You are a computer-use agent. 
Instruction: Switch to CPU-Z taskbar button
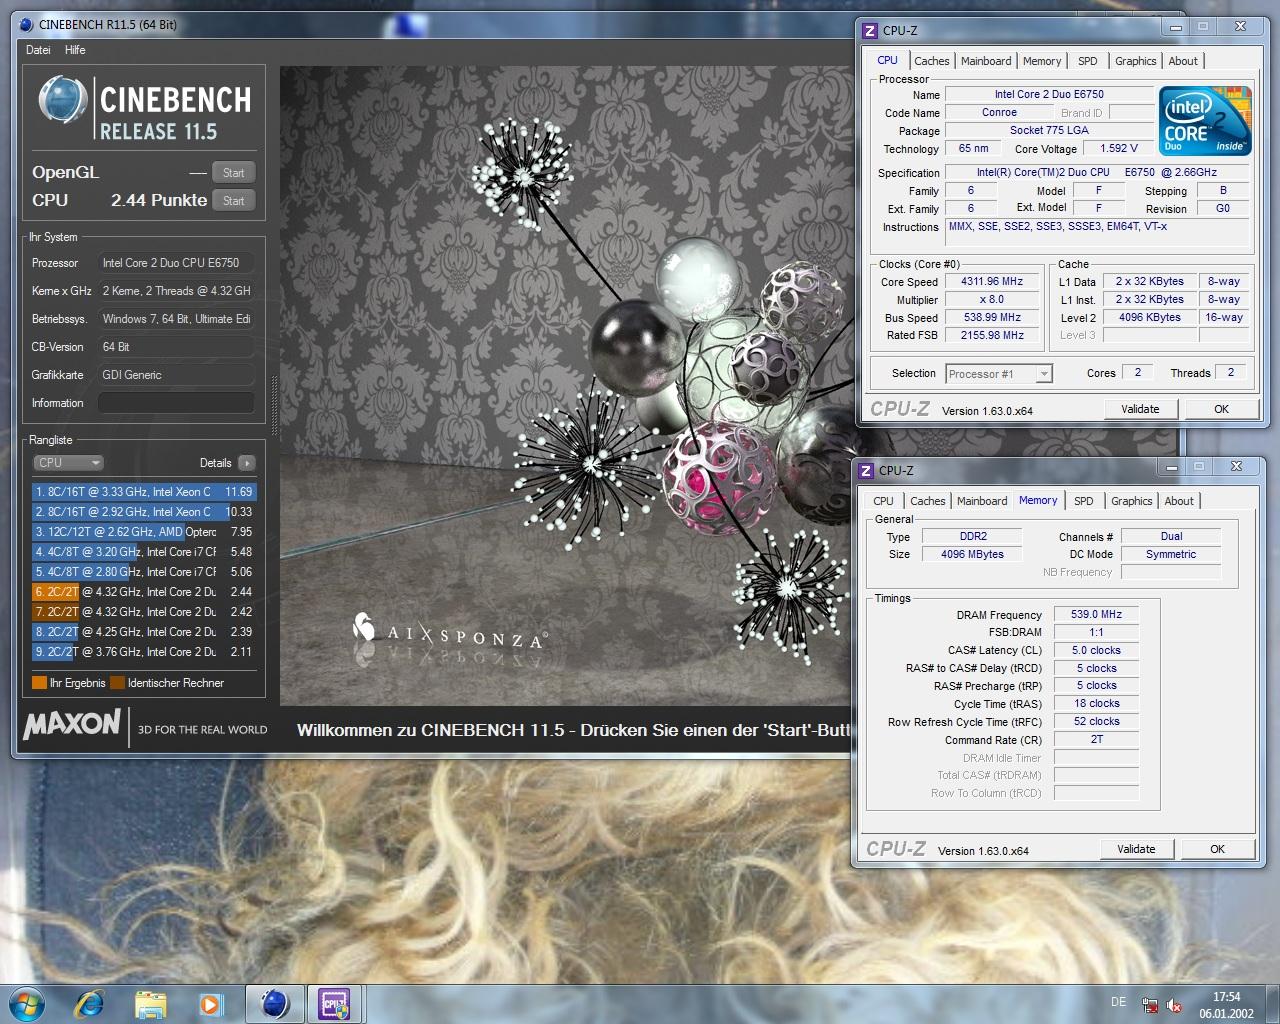334,1003
